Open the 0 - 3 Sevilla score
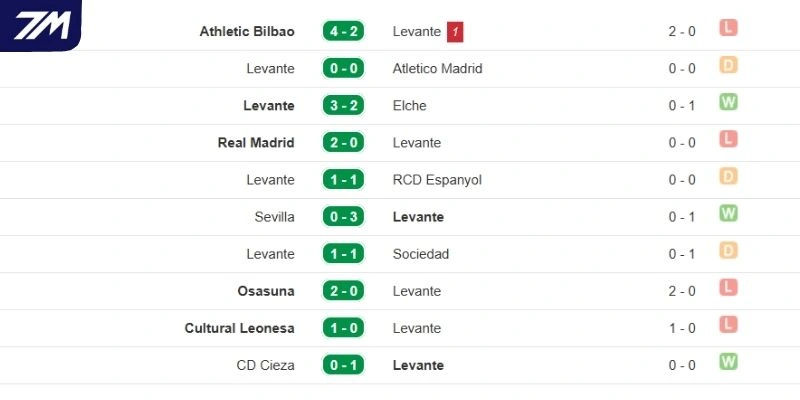The image size is (800, 400). pyautogui.click(x=344, y=217)
